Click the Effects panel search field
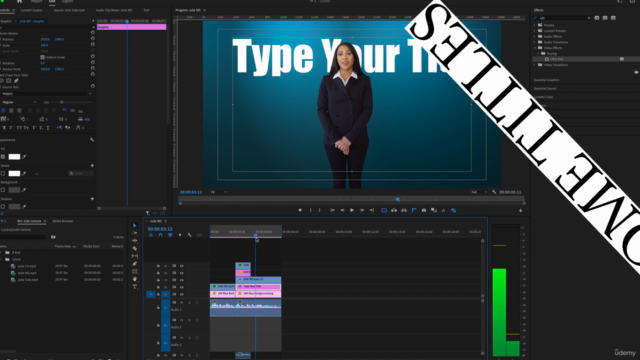This screenshot has height=360, width=640. point(562,18)
